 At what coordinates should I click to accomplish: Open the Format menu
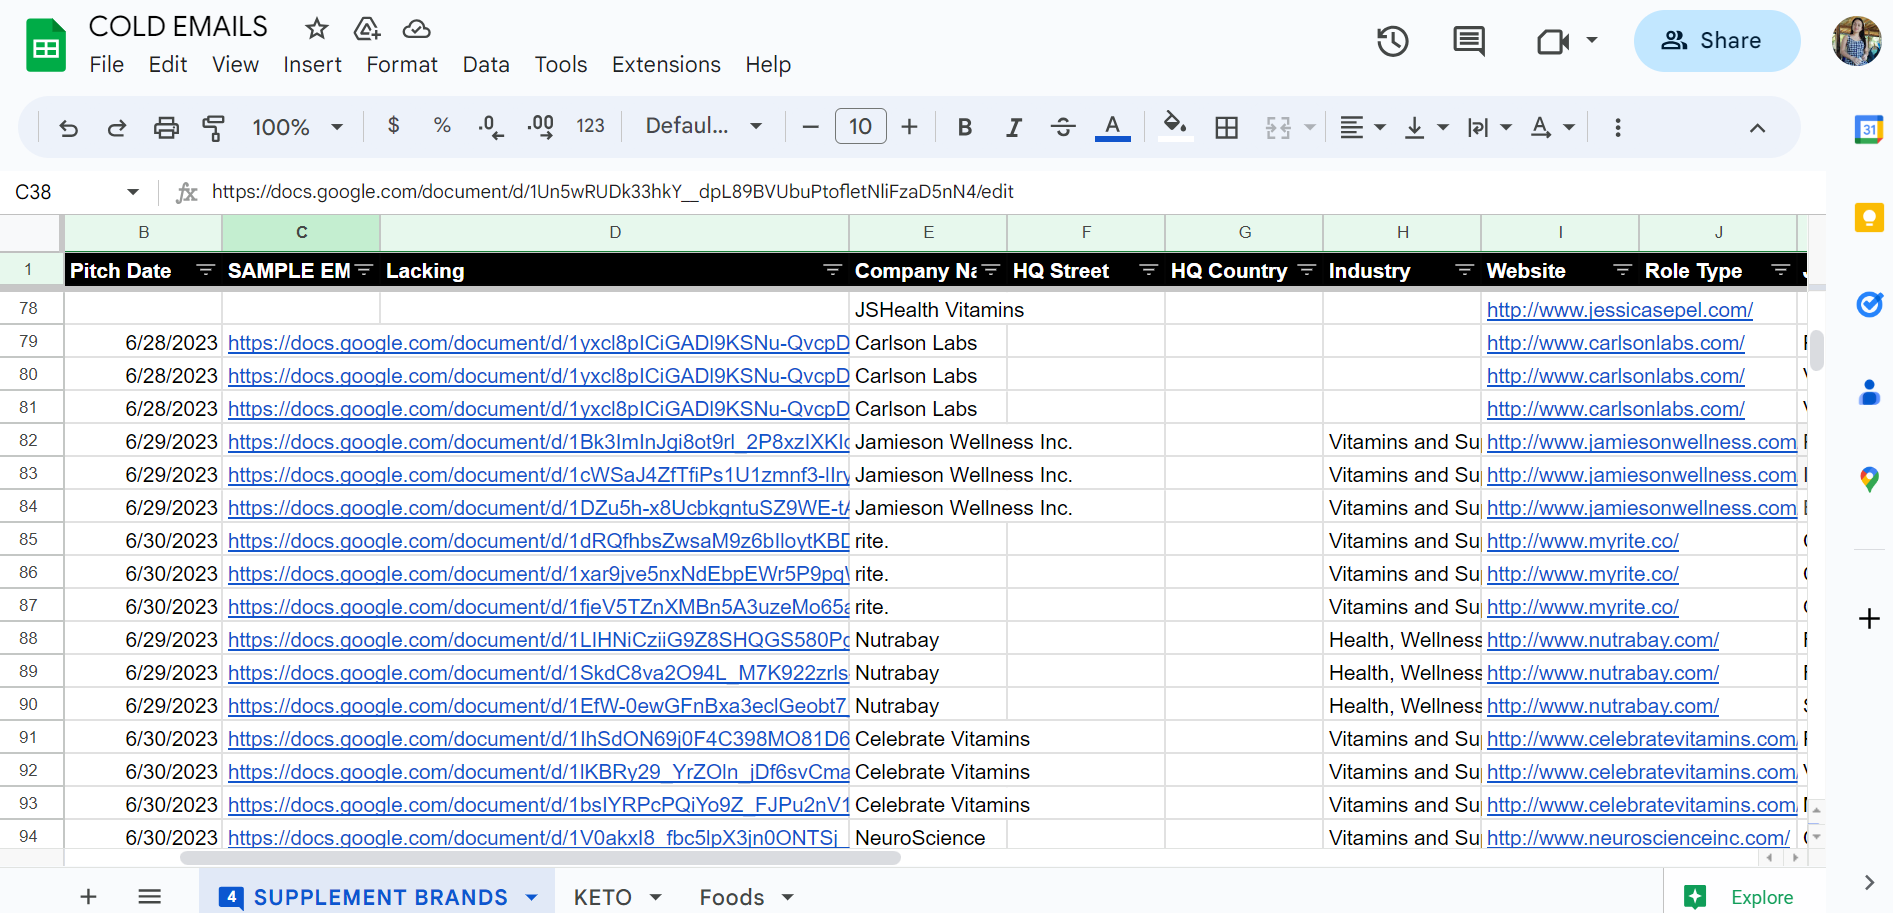pyautogui.click(x=402, y=65)
